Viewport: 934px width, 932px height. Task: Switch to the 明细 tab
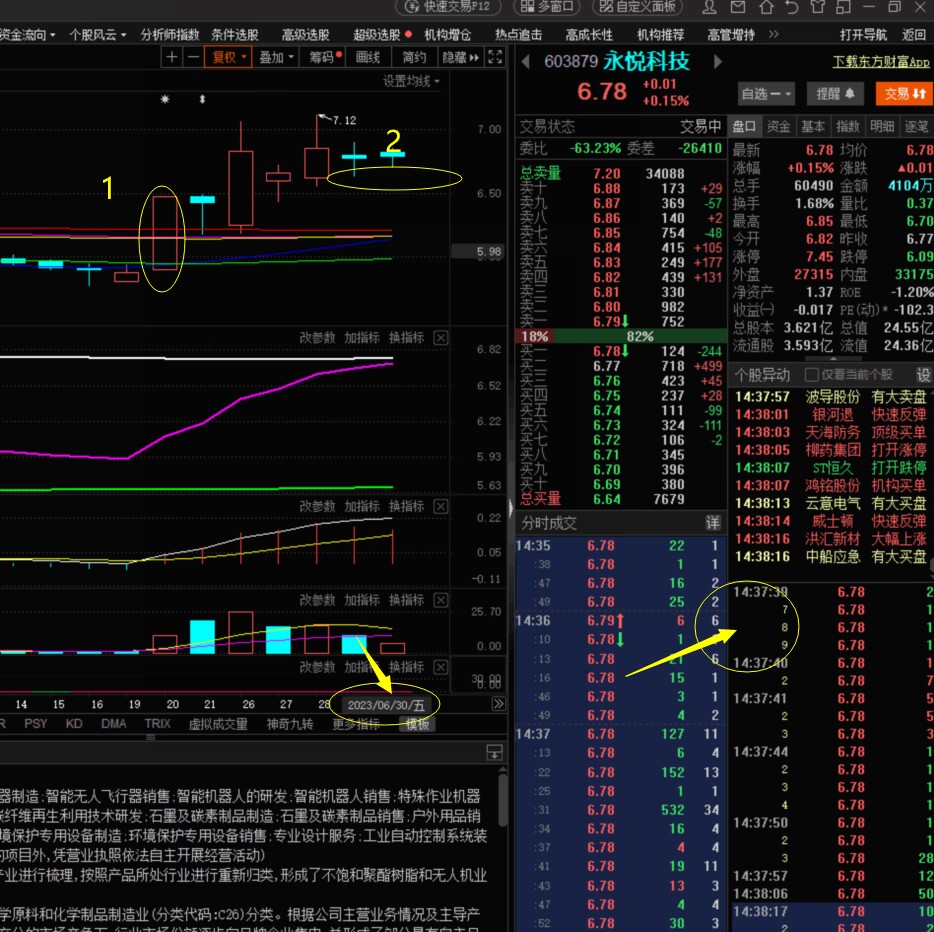[x=882, y=126]
